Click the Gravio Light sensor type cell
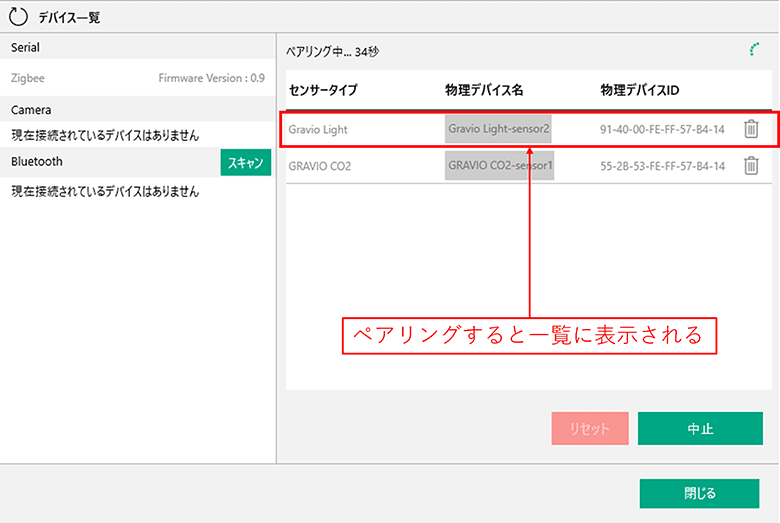 318,129
